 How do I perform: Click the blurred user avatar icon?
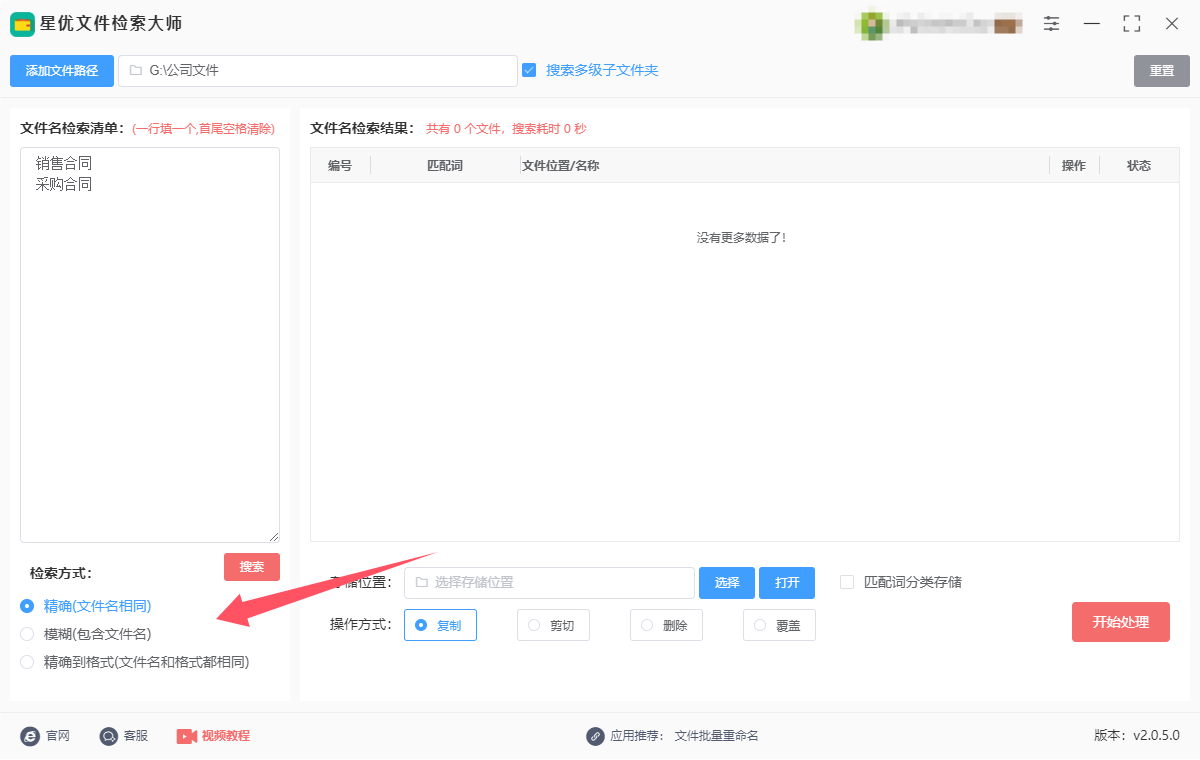[x=874, y=25]
